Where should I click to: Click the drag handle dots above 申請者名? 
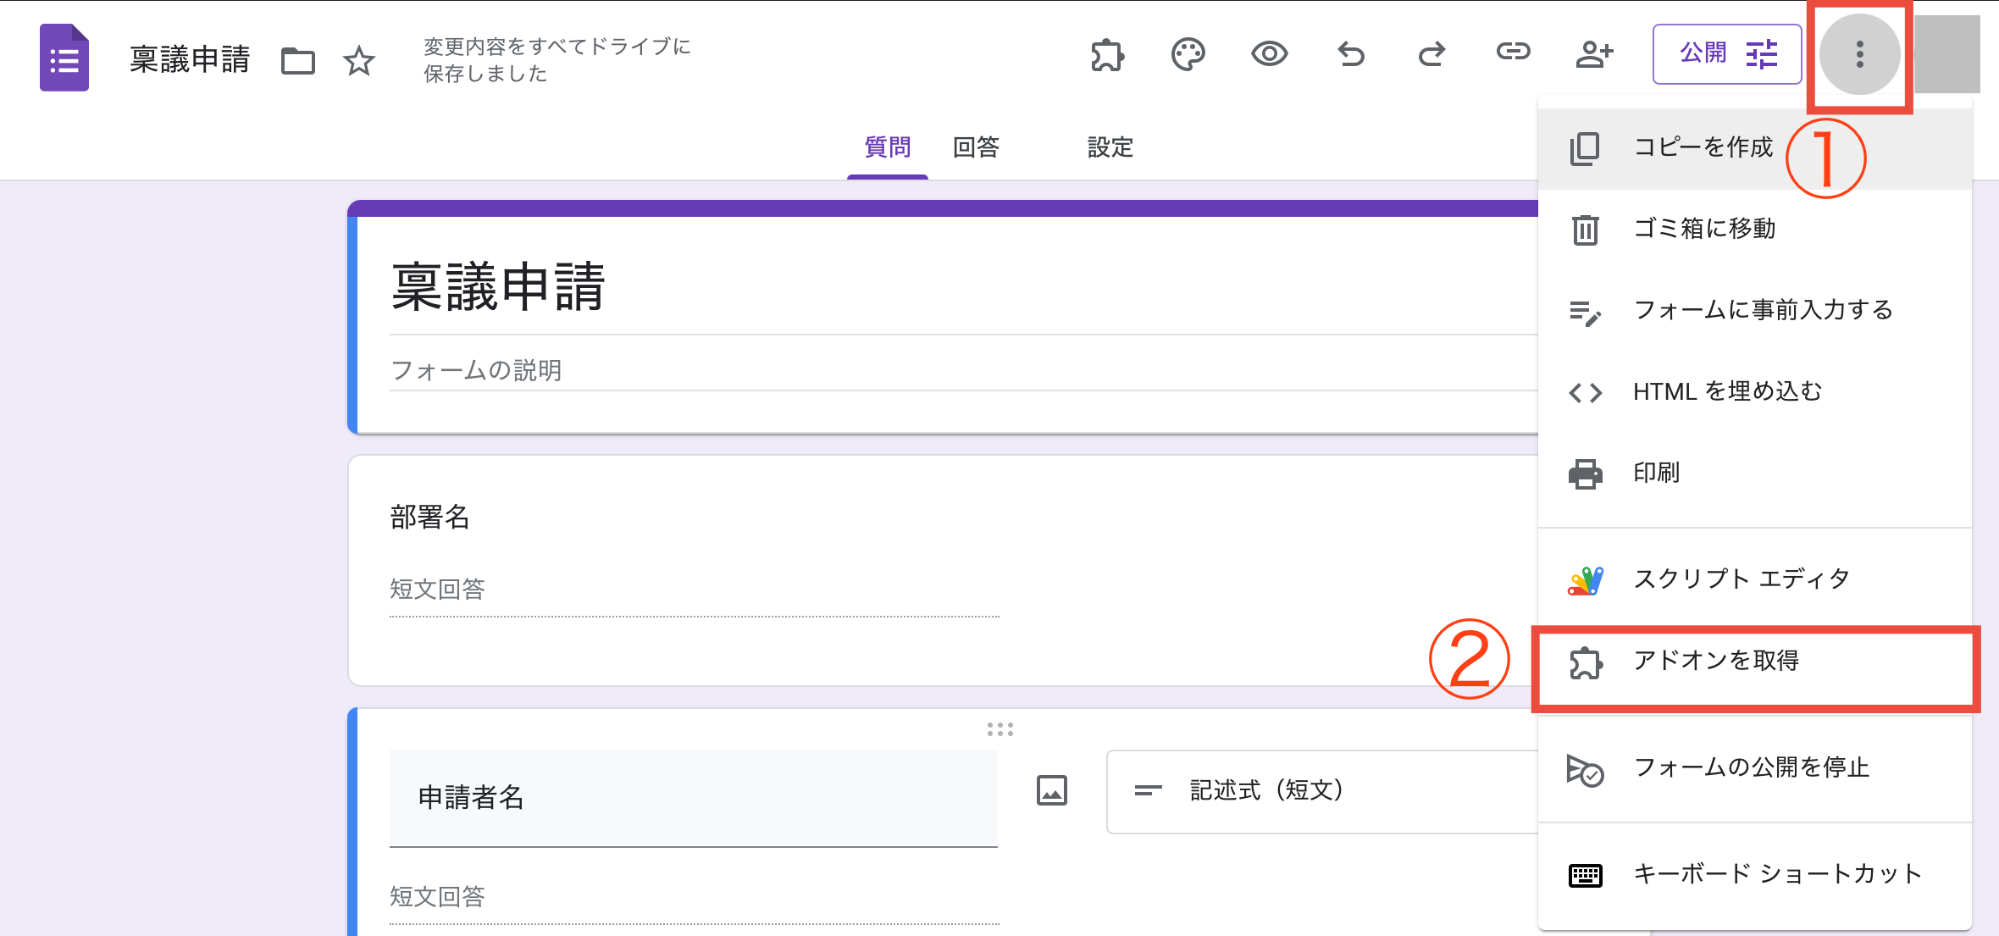pos(1000,729)
